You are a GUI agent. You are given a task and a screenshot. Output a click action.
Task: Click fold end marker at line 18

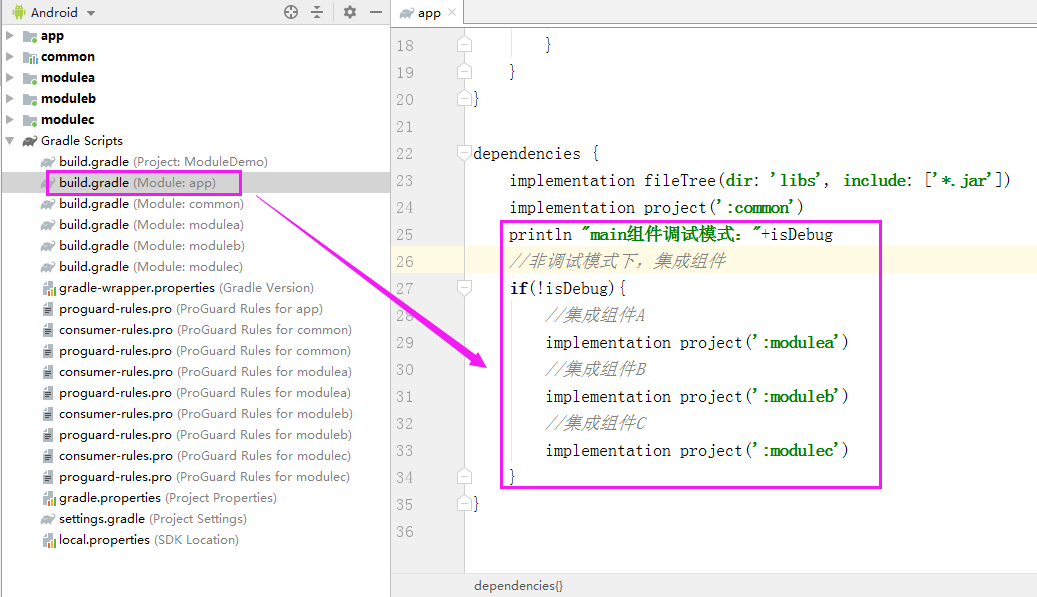[x=464, y=45]
